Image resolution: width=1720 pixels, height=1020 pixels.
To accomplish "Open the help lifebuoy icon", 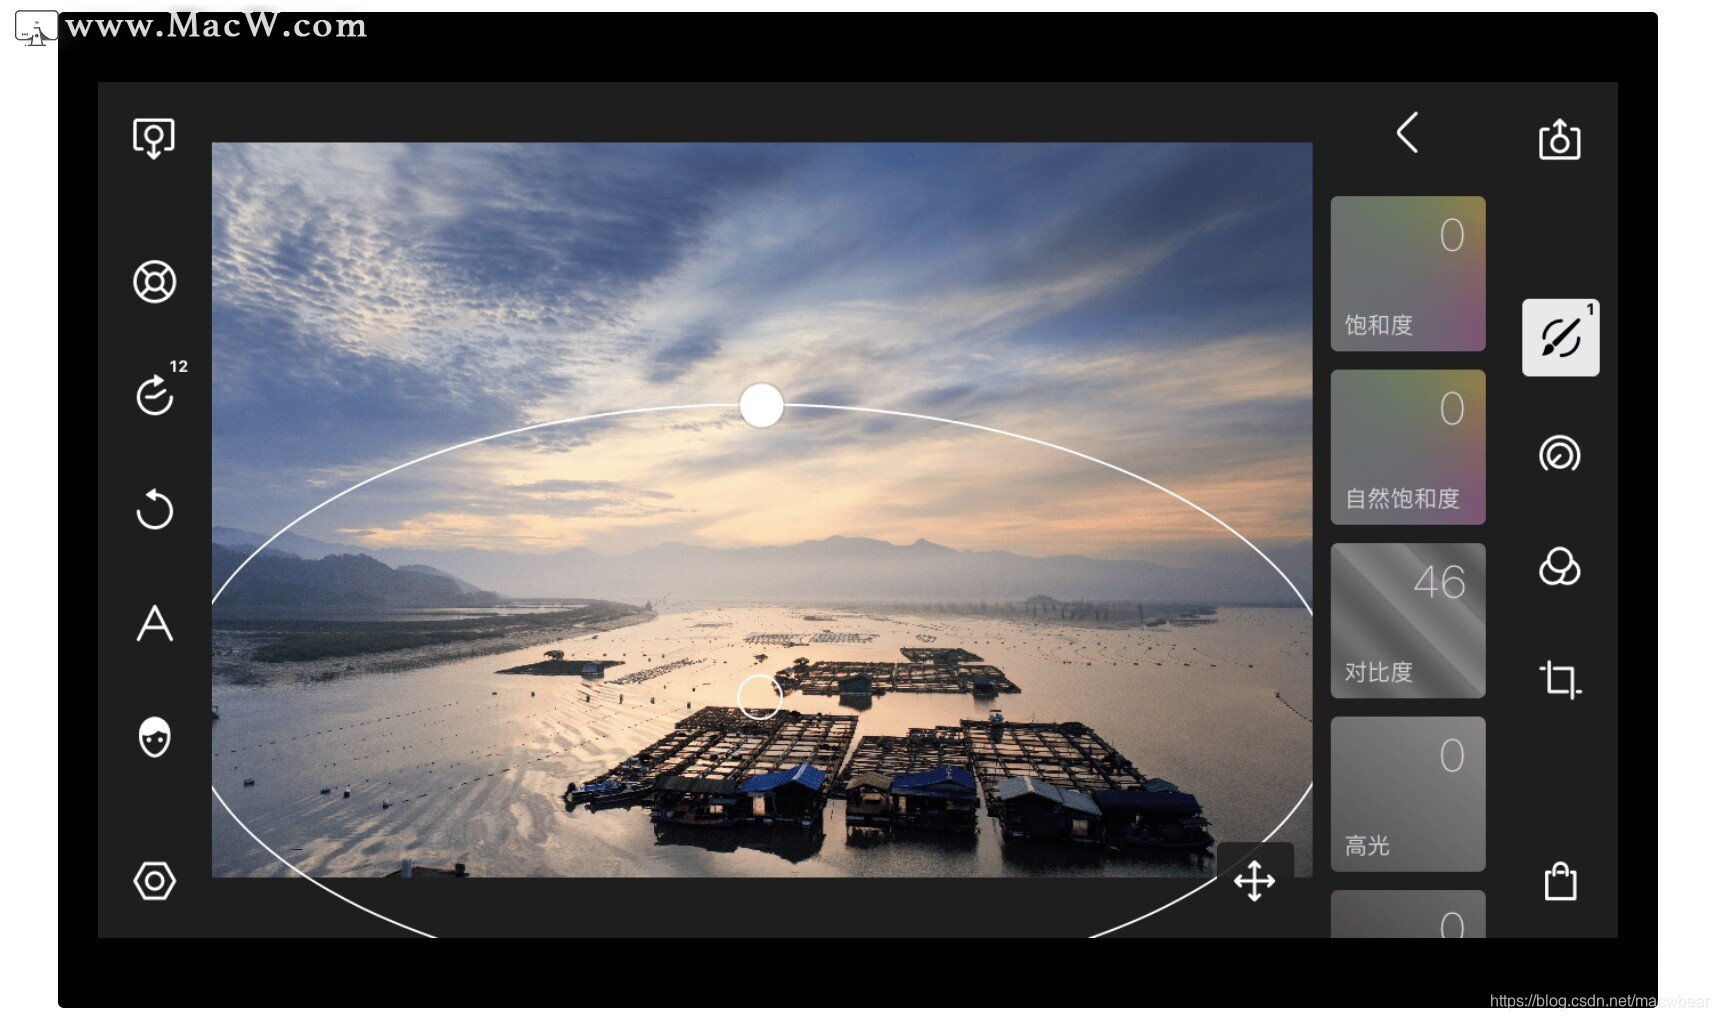I will pos(154,282).
